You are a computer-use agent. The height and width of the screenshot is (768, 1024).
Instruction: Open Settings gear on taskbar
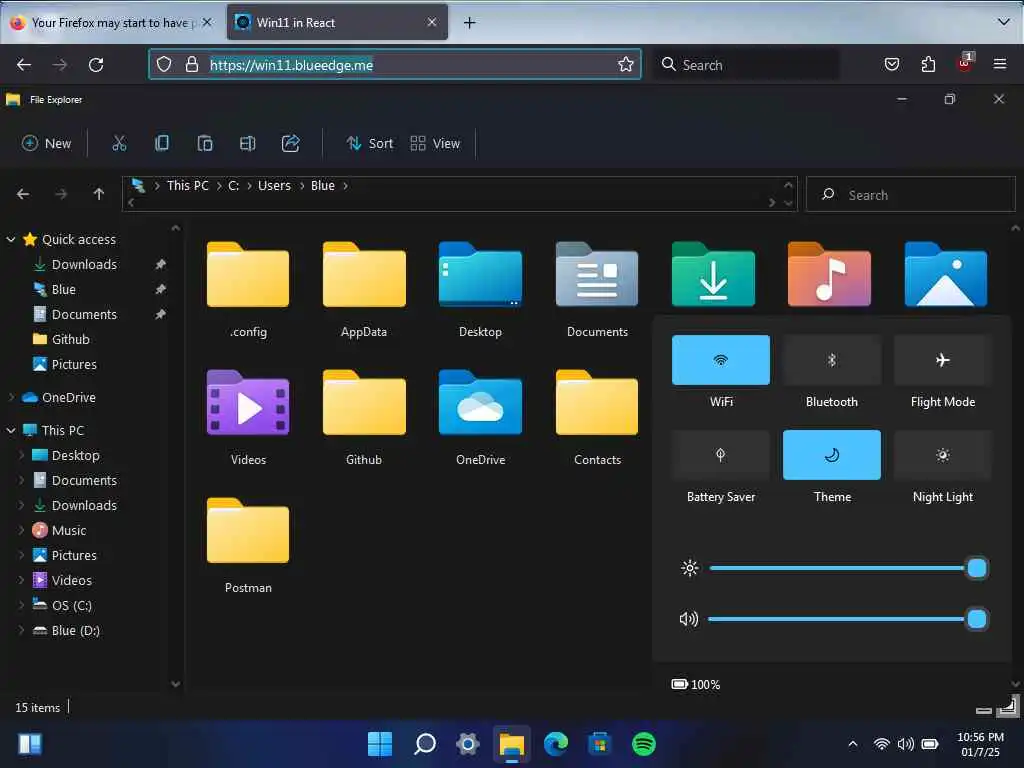click(x=468, y=744)
